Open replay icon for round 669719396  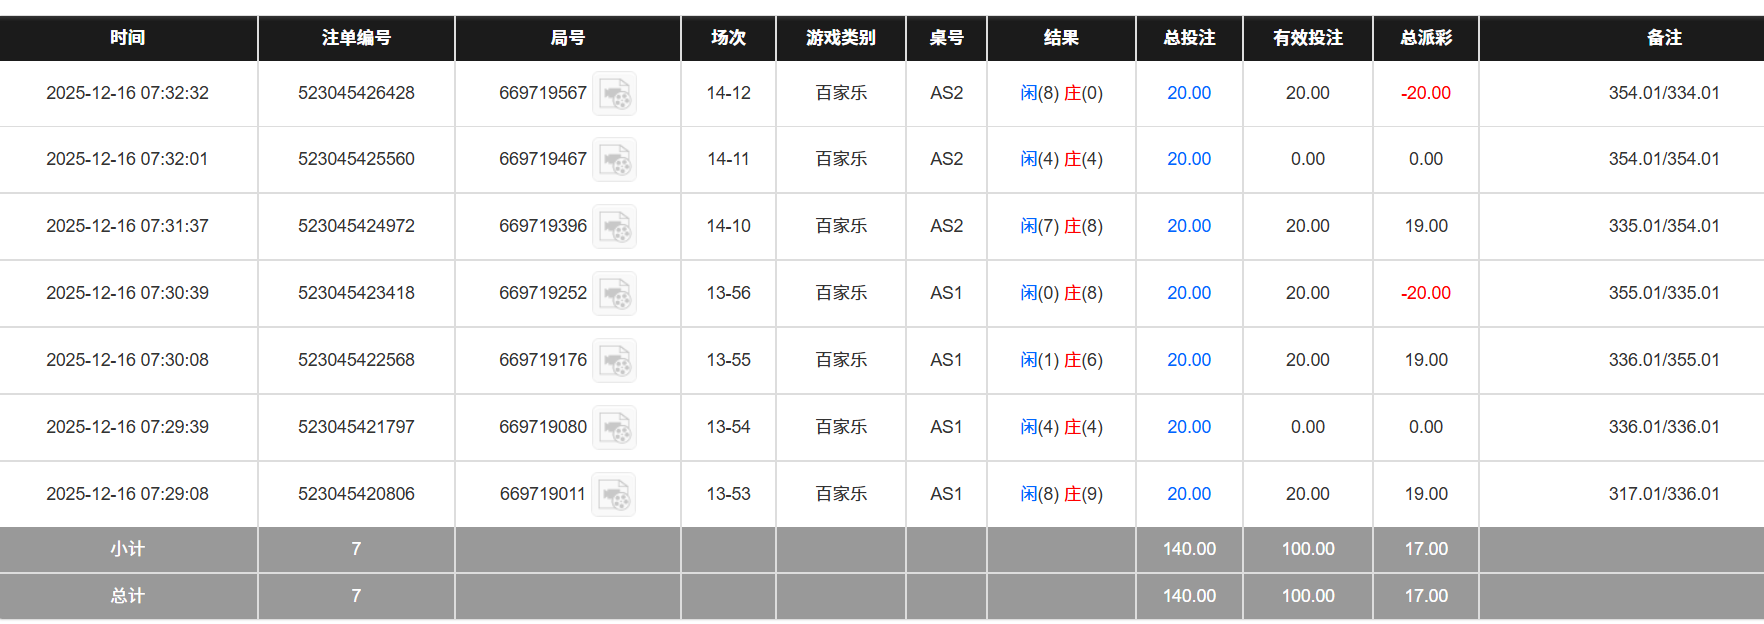614,227
